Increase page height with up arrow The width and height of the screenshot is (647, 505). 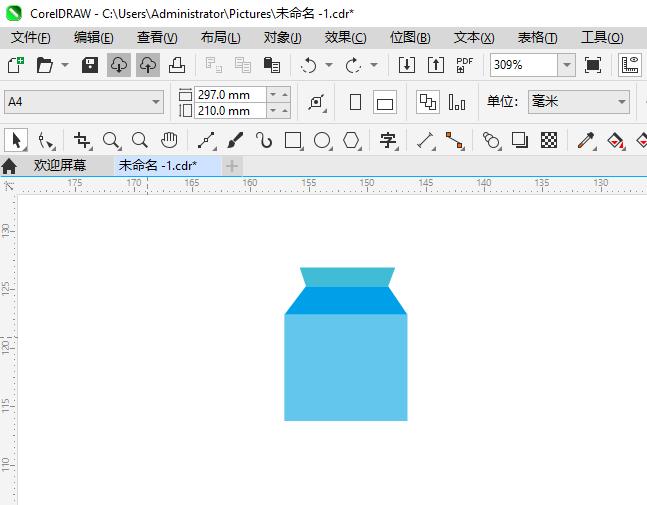point(285,111)
